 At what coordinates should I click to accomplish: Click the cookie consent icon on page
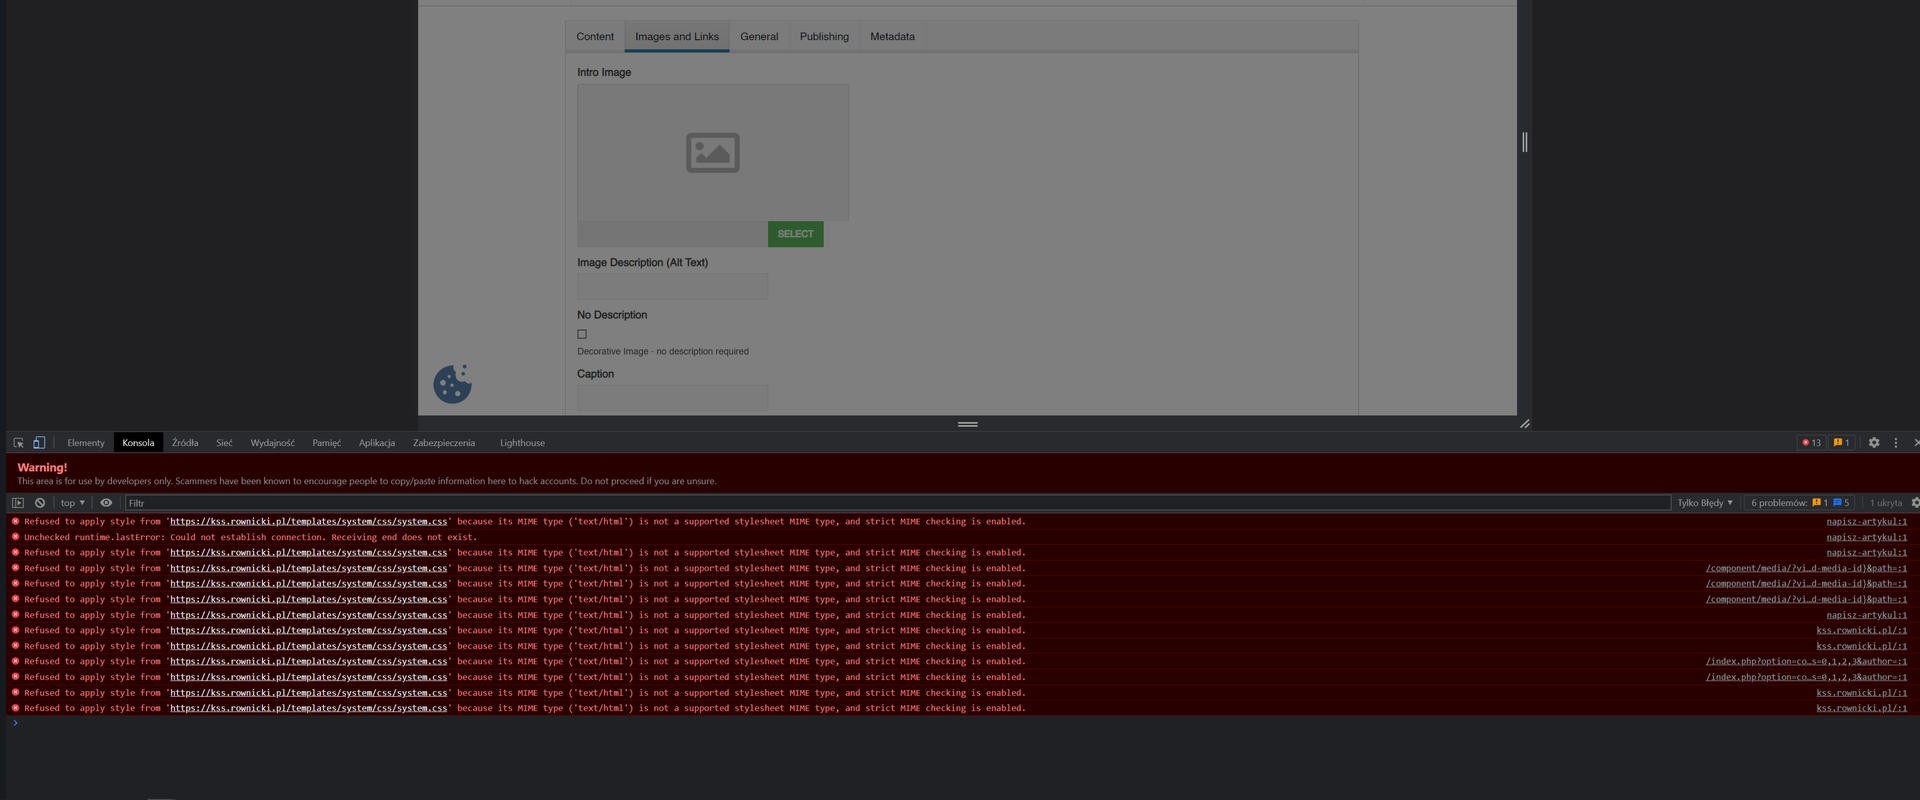(x=452, y=384)
